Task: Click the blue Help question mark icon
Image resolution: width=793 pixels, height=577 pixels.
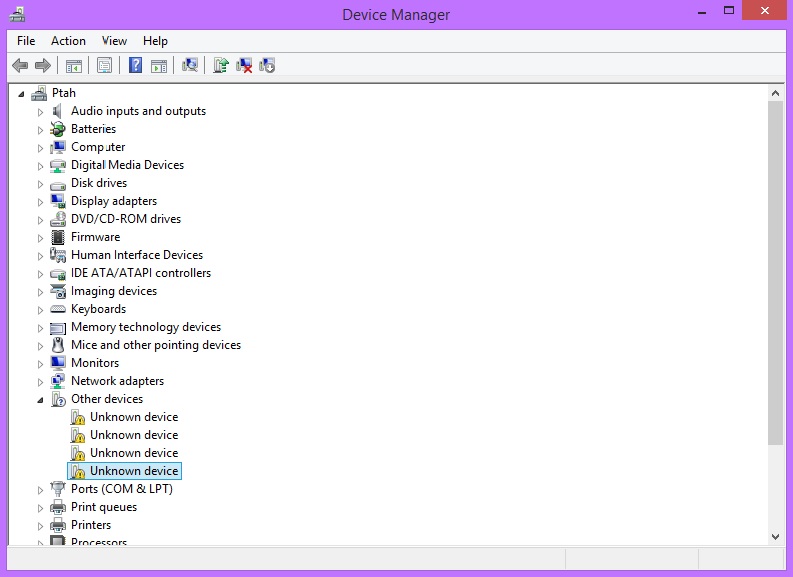Action: click(135, 66)
